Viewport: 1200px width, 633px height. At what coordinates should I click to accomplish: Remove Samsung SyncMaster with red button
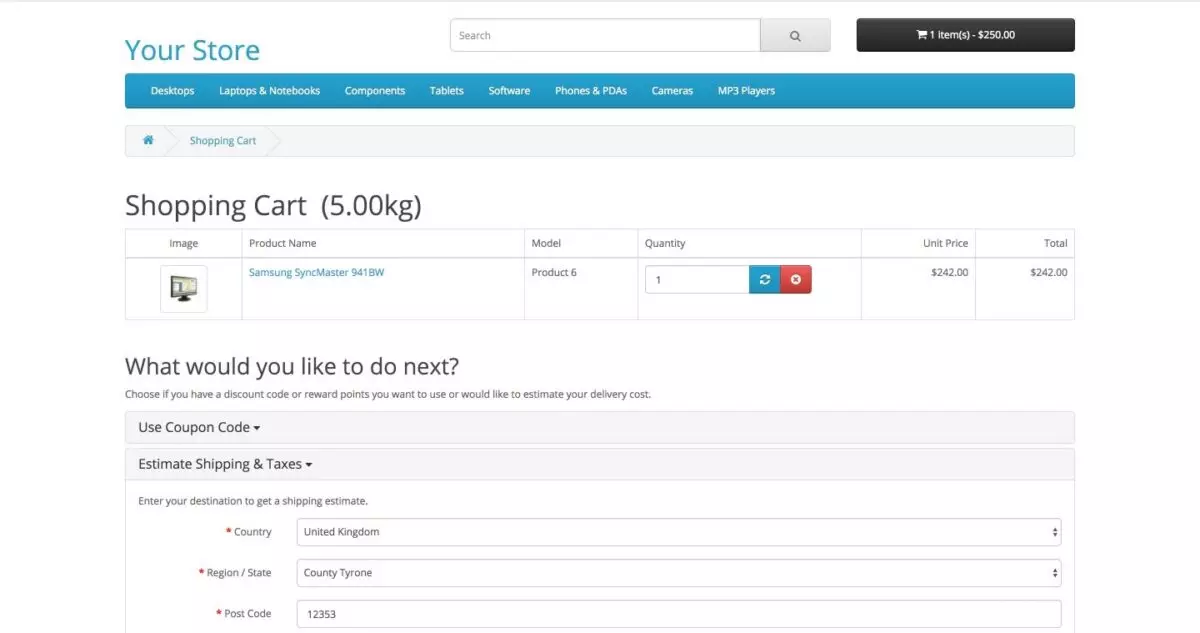[x=796, y=280]
